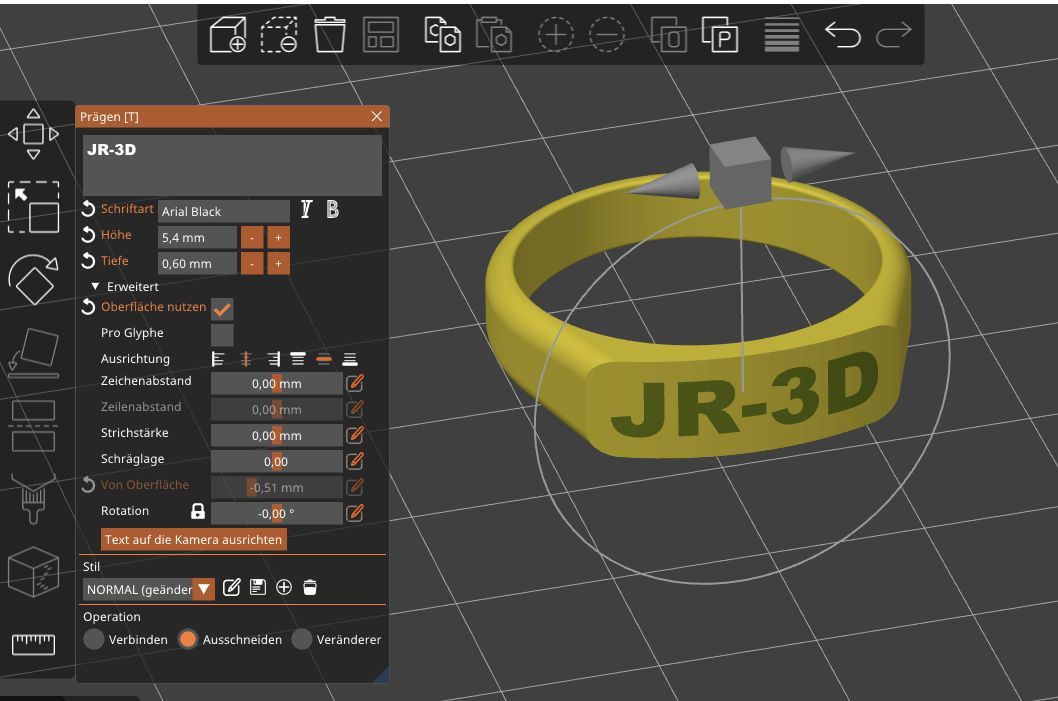
Task: Select the cube seam tool in the sidebar
Action: pos(33,571)
